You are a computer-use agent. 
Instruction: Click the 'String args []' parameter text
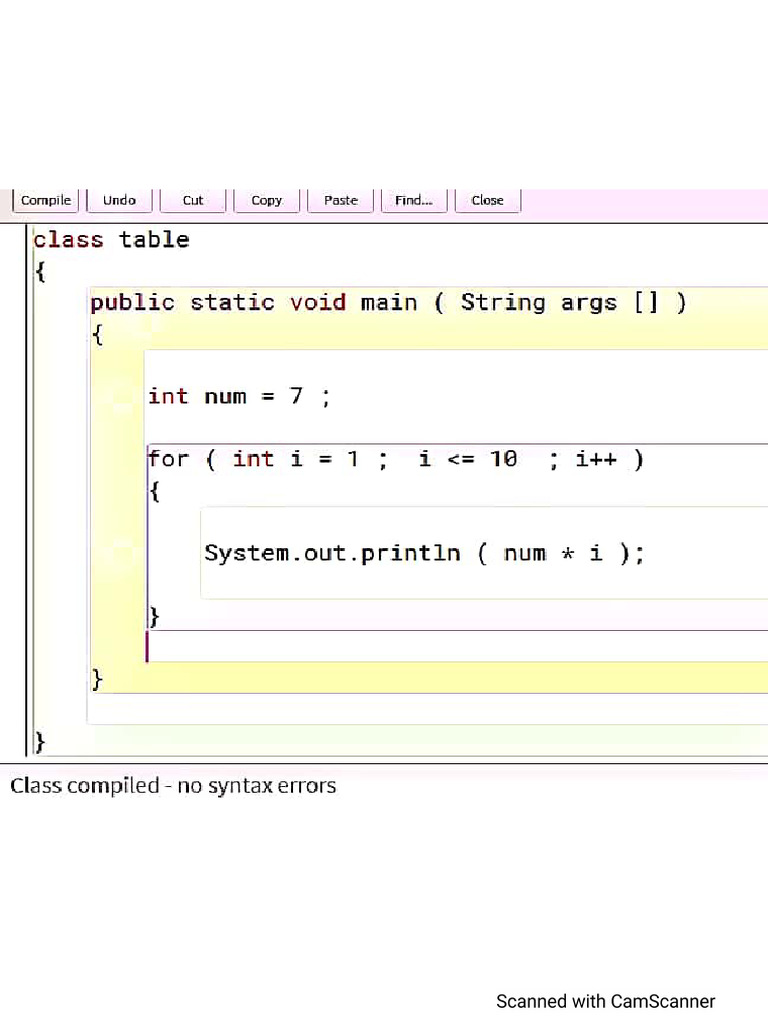(x=560, y=302)
